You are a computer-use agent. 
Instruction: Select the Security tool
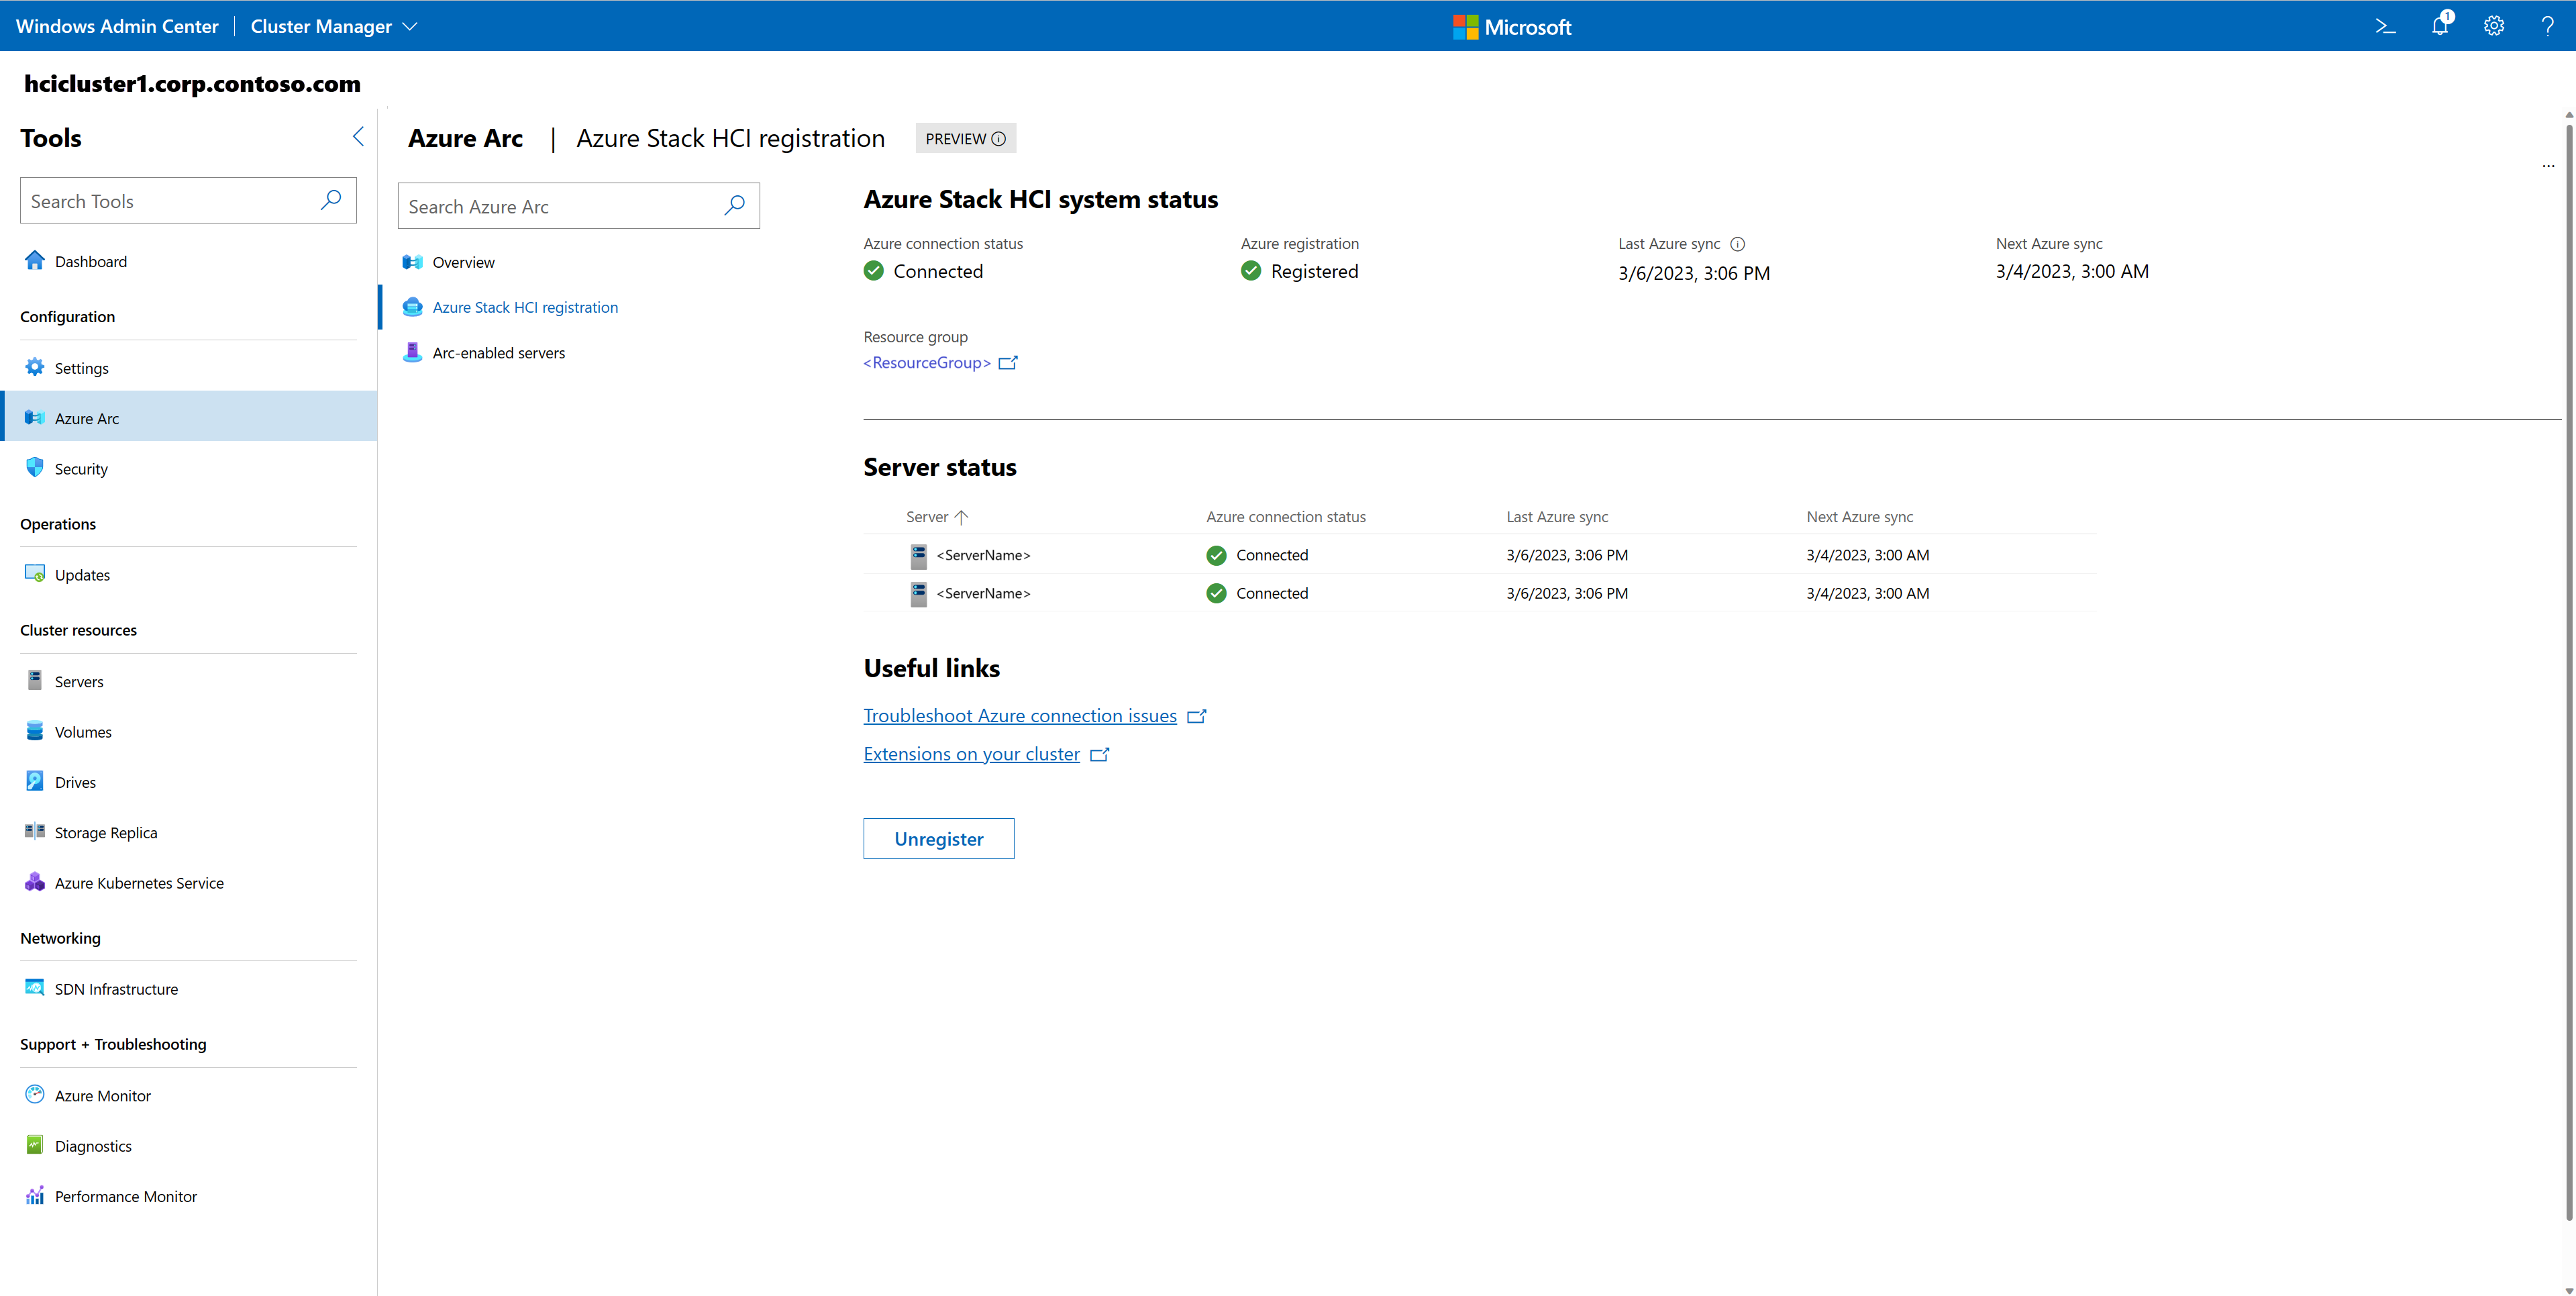81,468
